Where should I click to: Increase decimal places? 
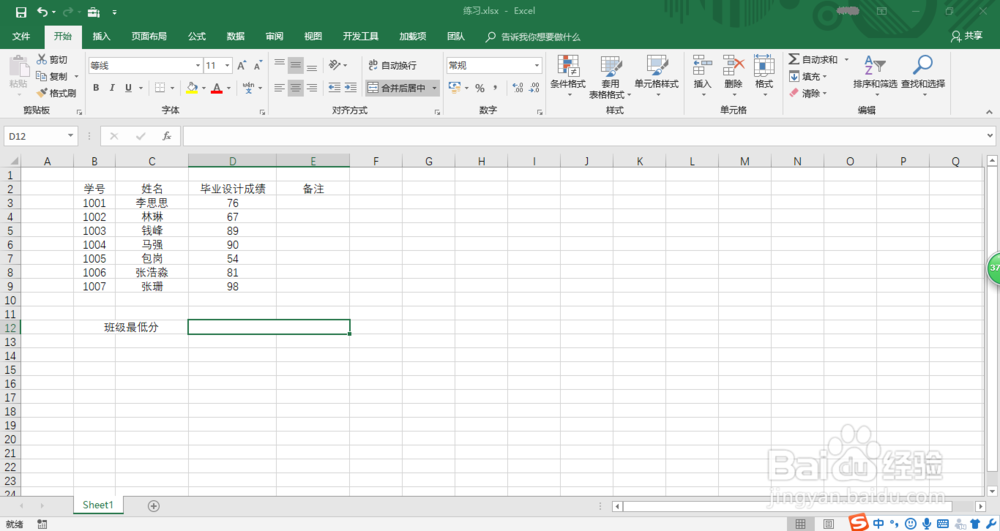[x=518, y=88]
